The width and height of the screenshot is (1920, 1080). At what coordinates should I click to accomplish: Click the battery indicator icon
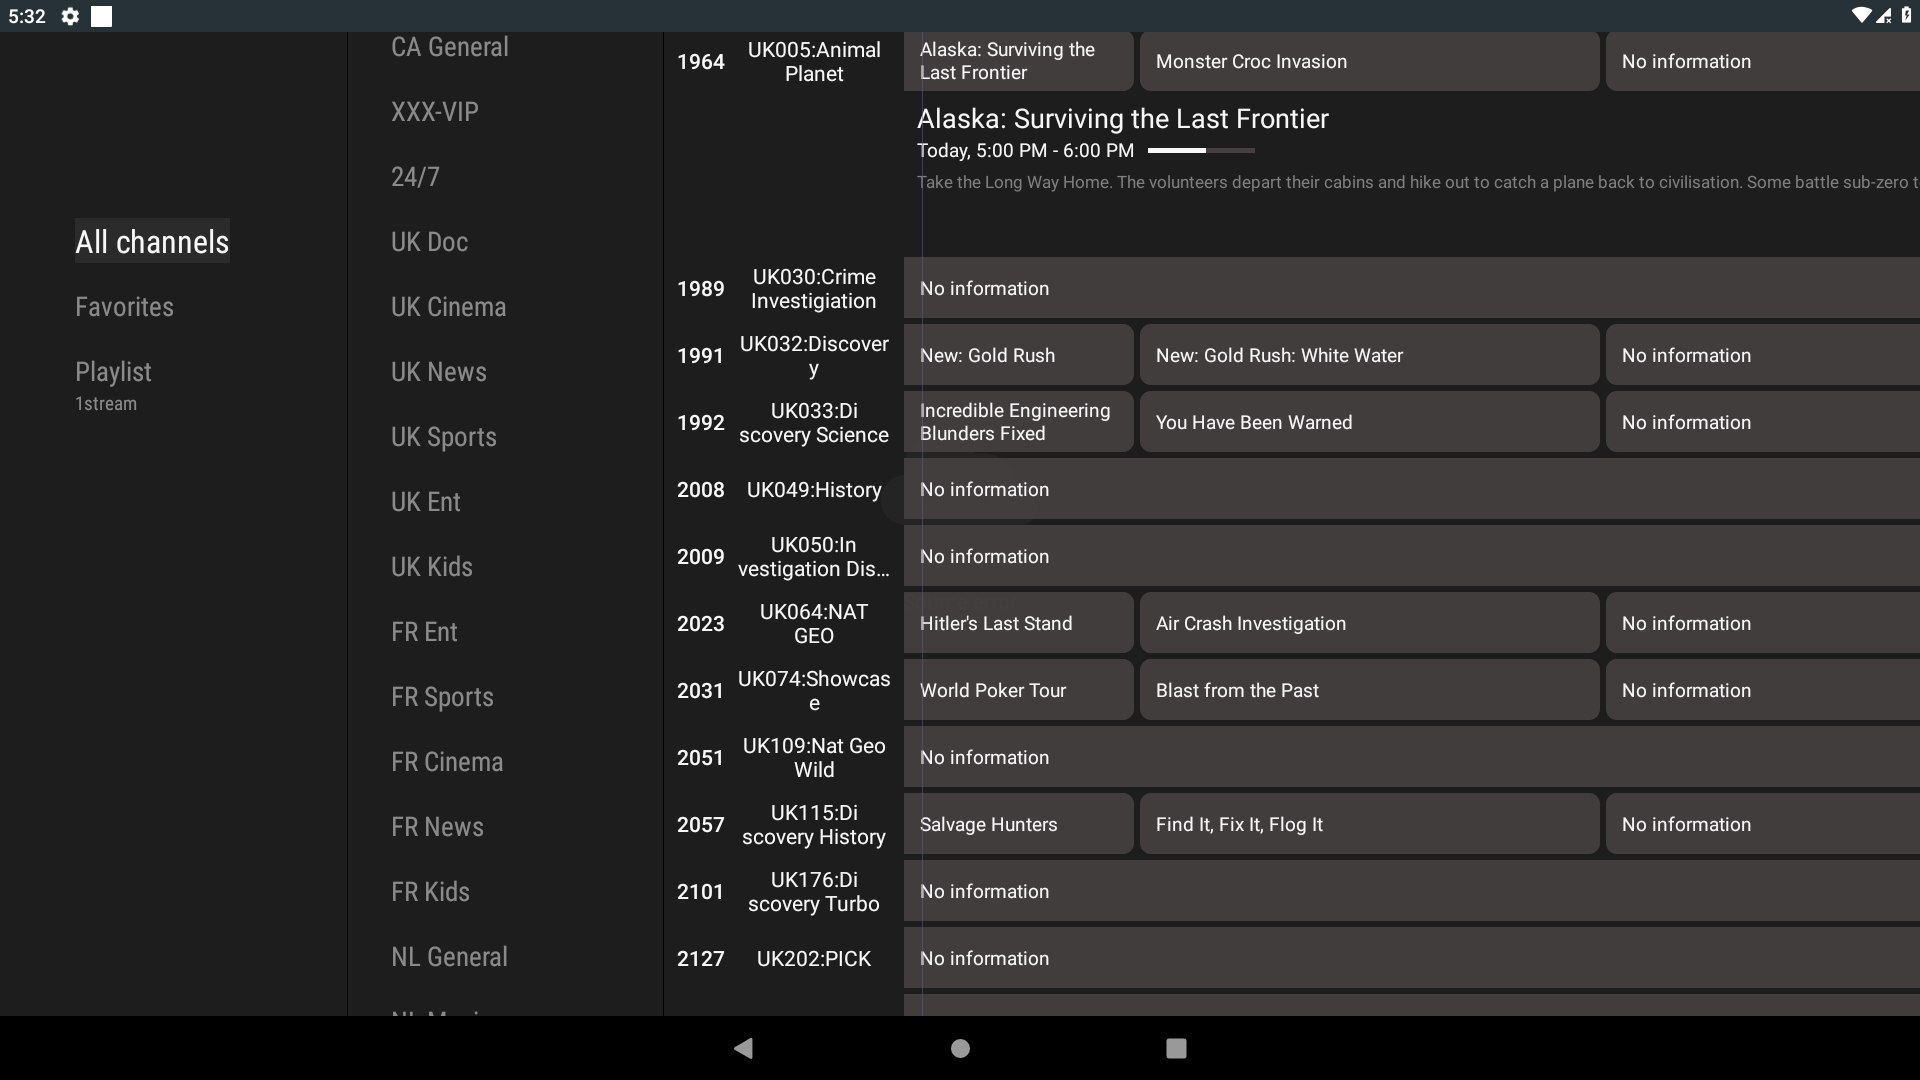1906,16
